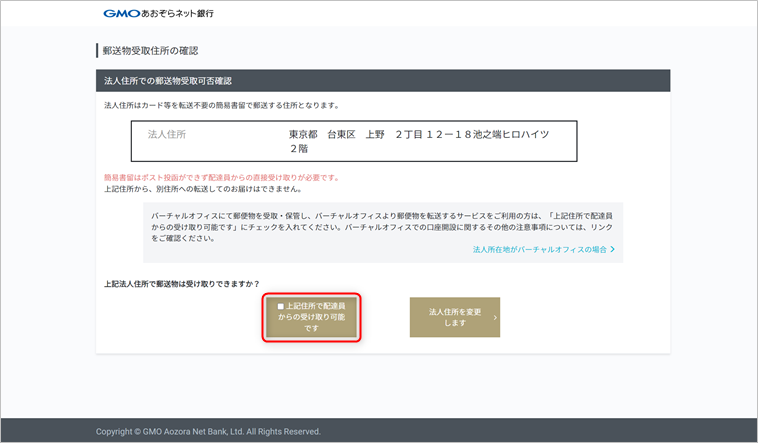Click the arrow chevron on 法人住所を変更します button

point(493,318)
